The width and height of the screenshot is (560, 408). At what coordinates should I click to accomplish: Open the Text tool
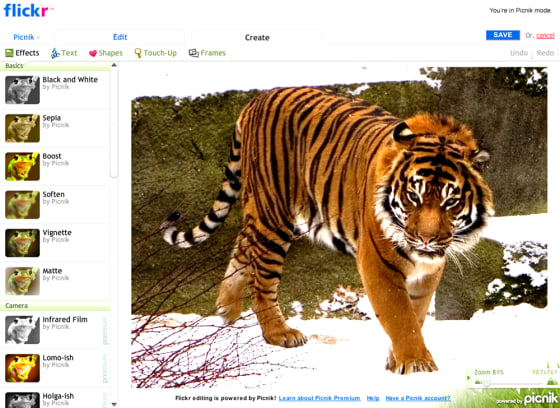tap(64, 53)
